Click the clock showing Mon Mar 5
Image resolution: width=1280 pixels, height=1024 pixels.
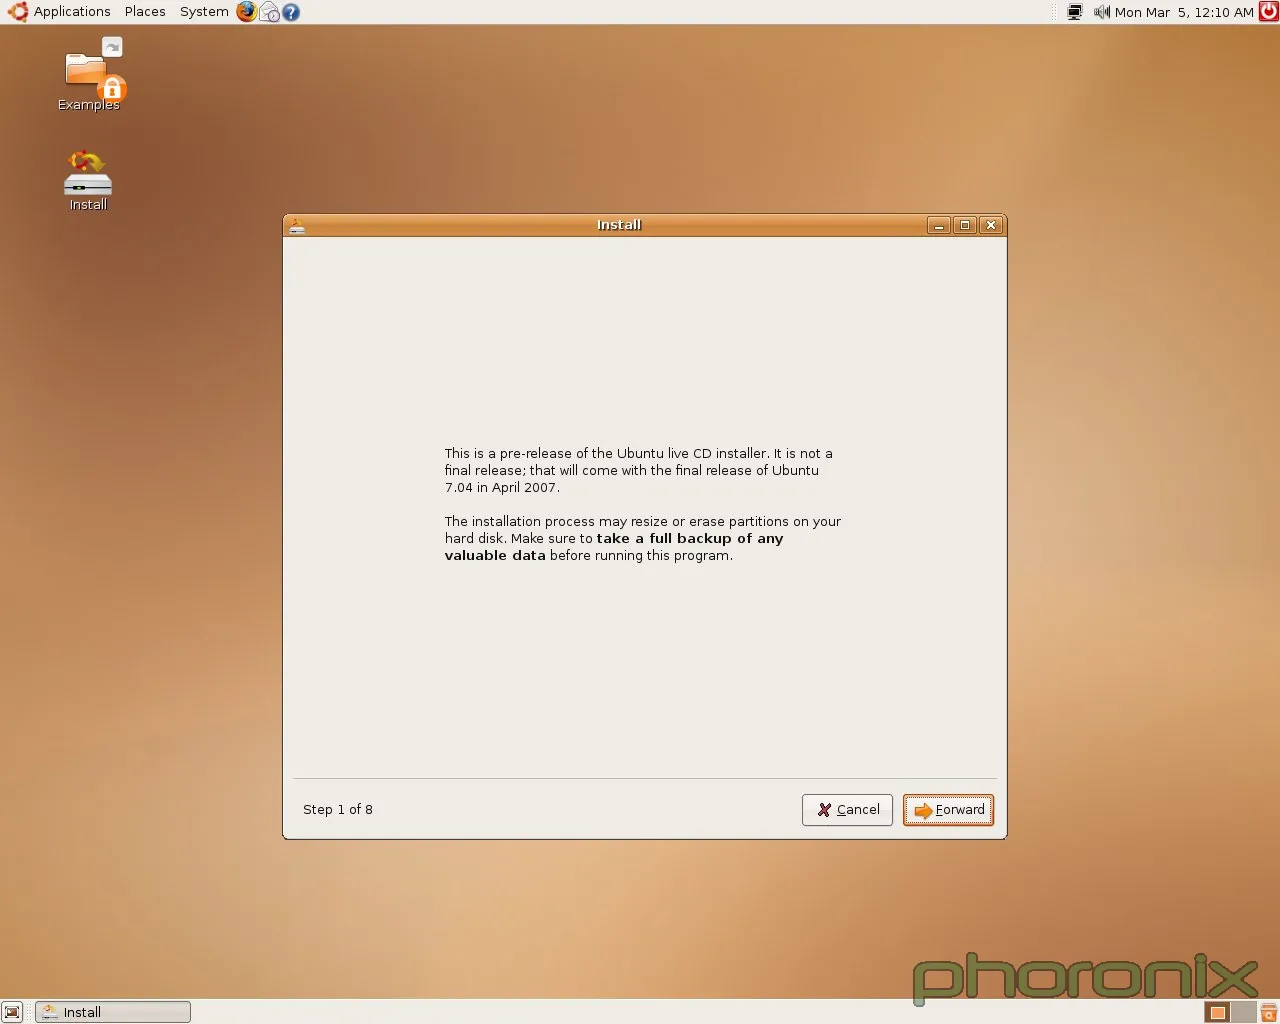click(1184, 12)
